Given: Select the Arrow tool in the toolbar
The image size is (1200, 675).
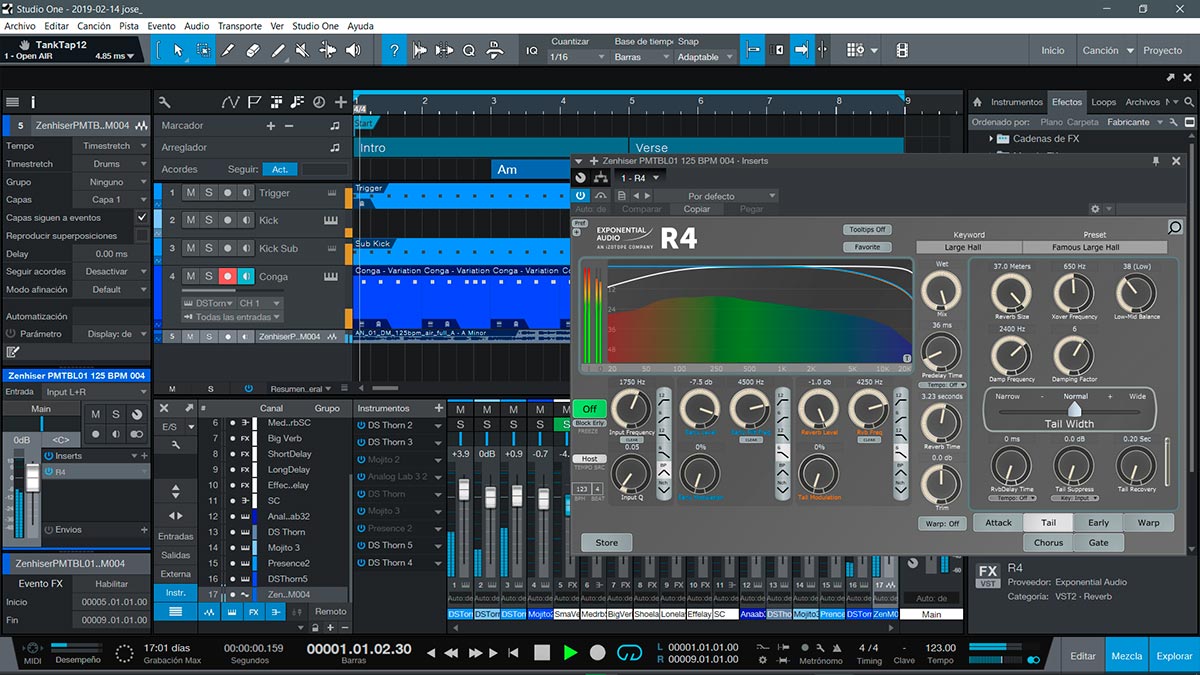Looking at the screenshot, I should pyautogui.click(x=178, y=50).
